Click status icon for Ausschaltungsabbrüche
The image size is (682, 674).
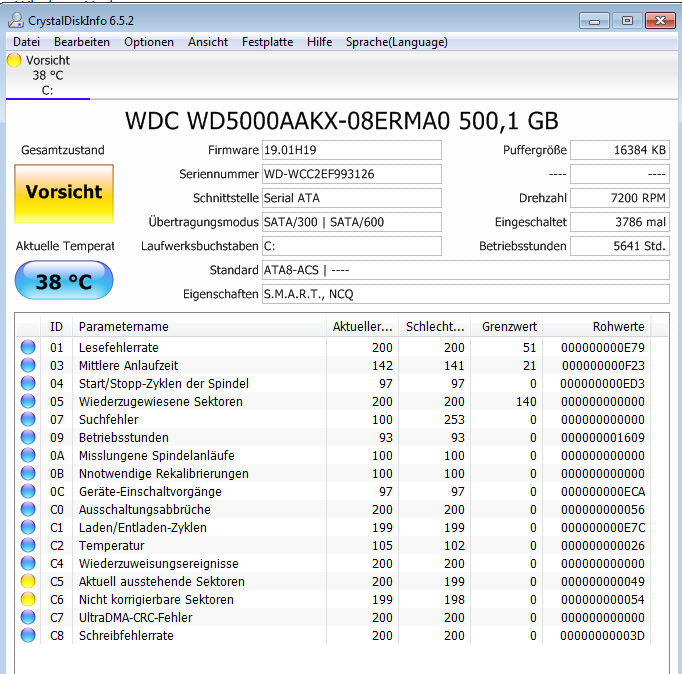(x=28, y=509)
